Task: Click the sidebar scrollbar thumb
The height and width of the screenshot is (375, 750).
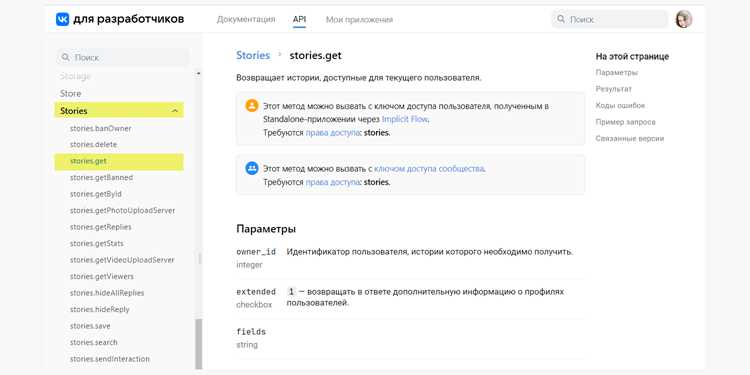Action: [199, 343]
